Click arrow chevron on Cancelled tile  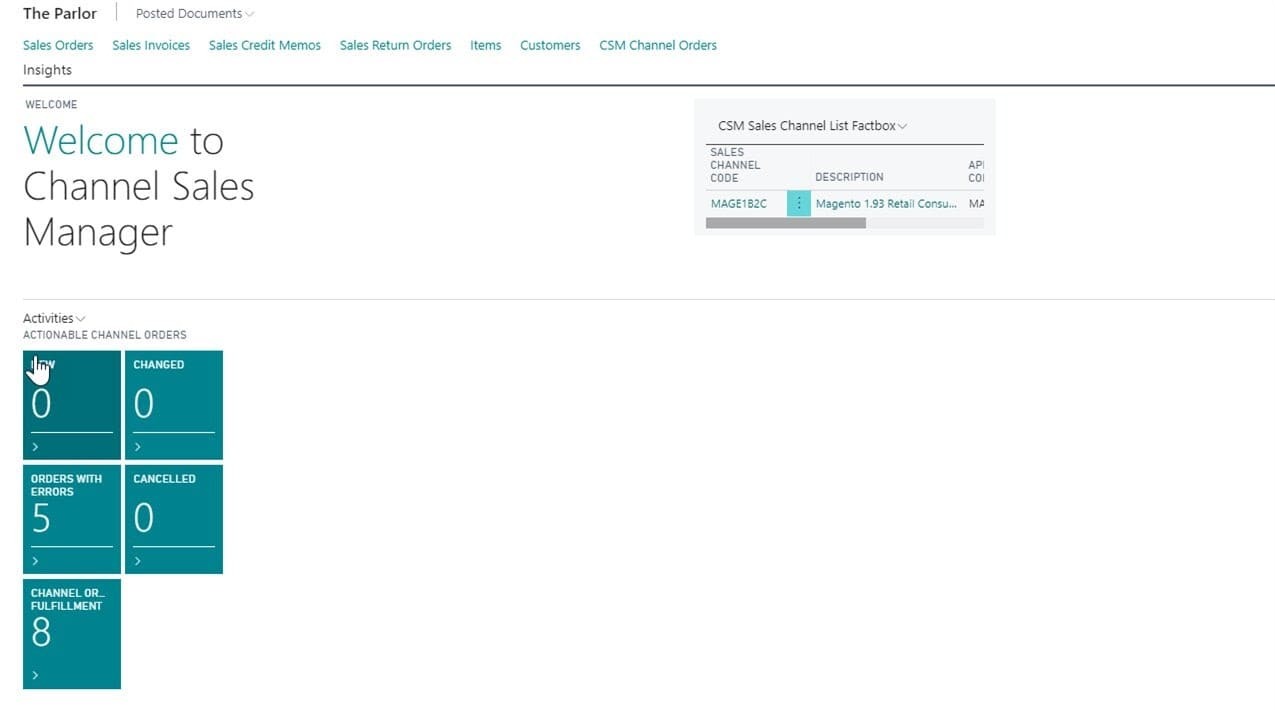tap(138, 561)
